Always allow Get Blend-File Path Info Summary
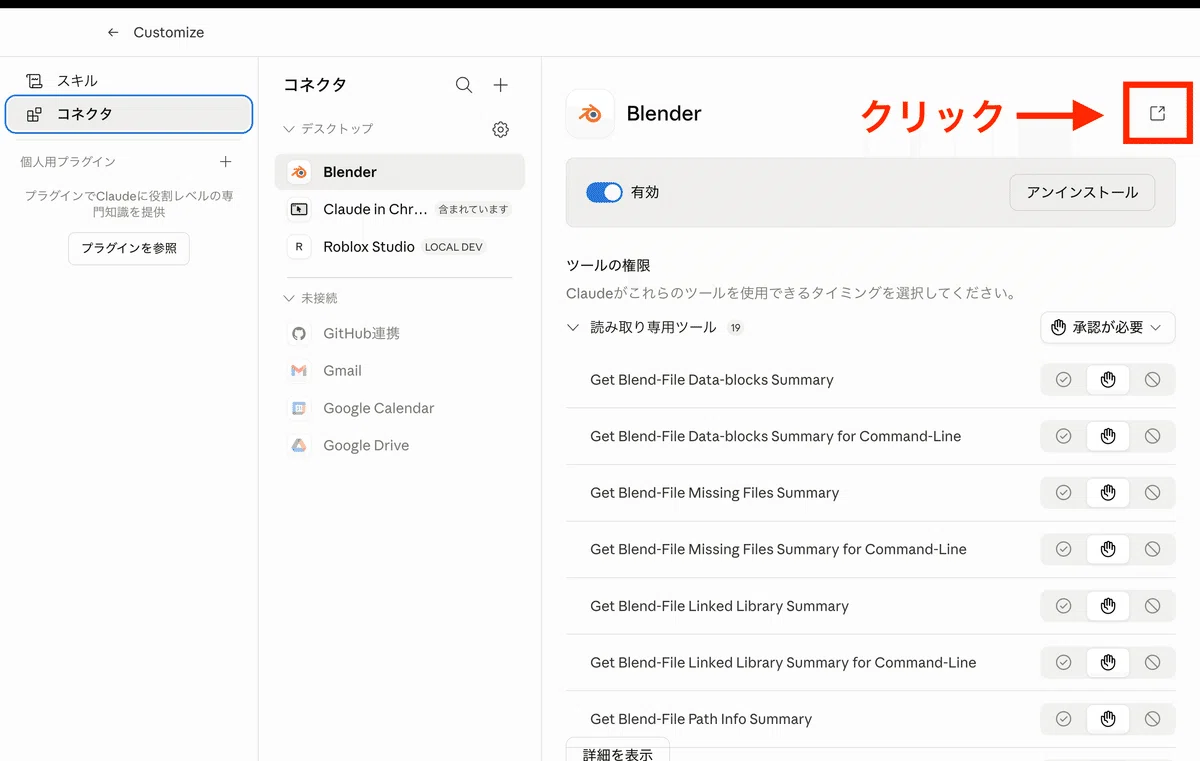1200x761 pixels. (1063, 719)
